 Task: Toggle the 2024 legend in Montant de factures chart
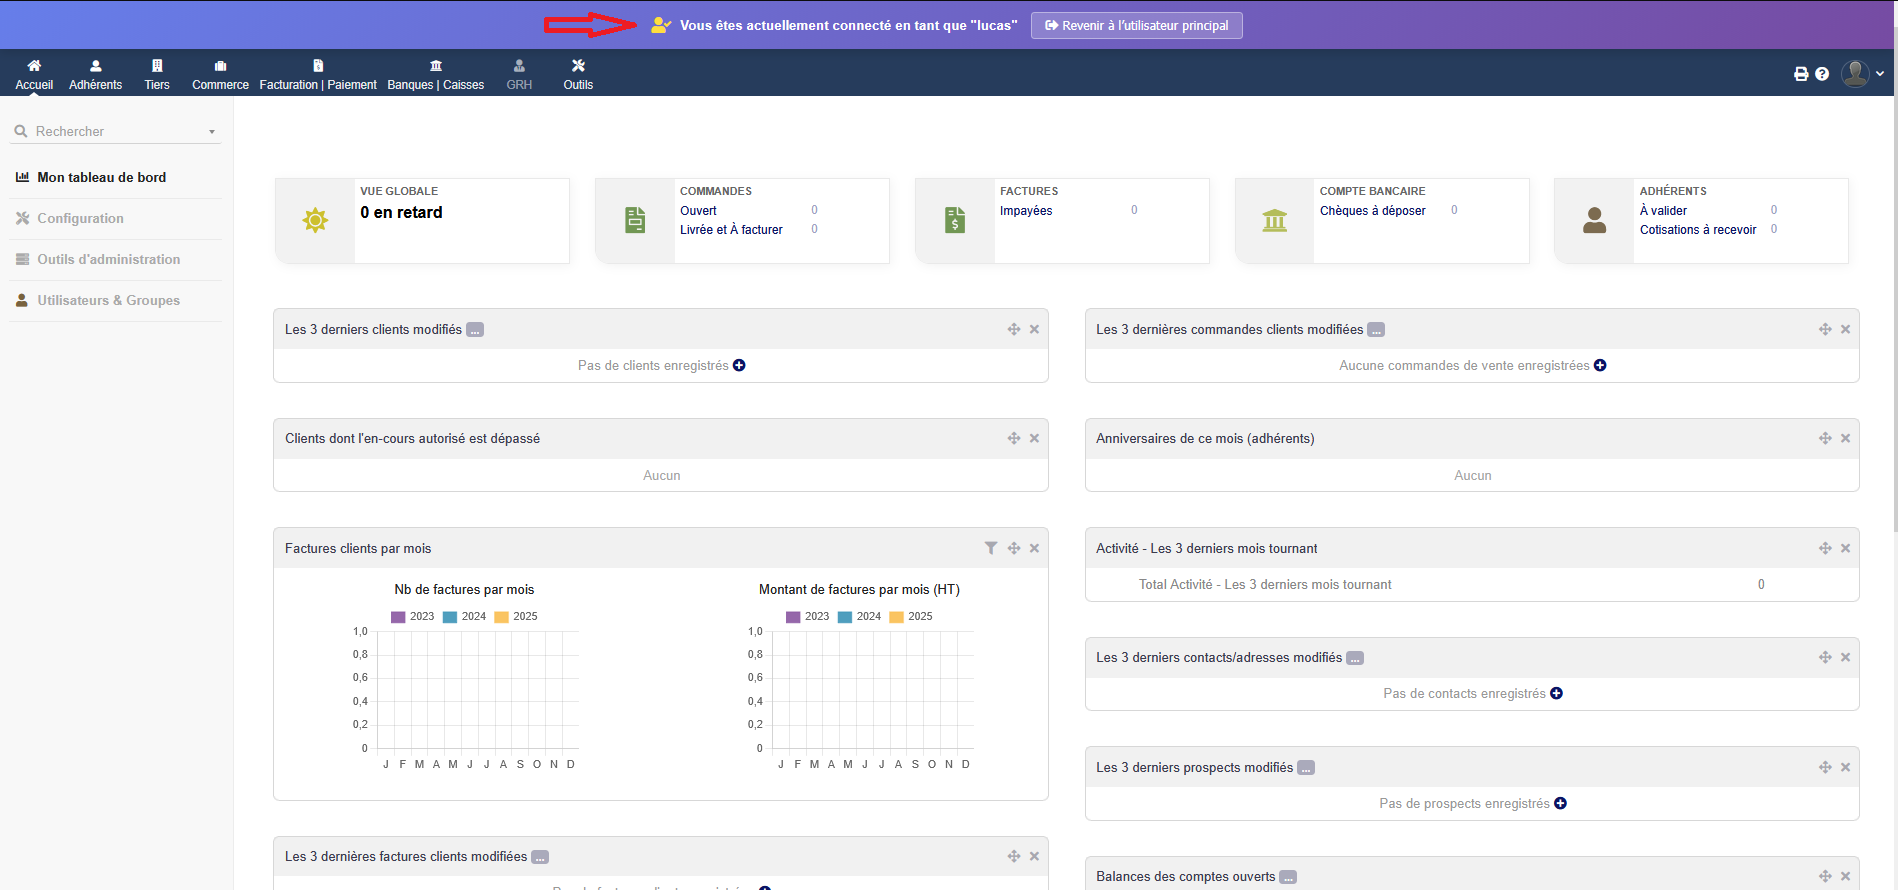(858, 616)
